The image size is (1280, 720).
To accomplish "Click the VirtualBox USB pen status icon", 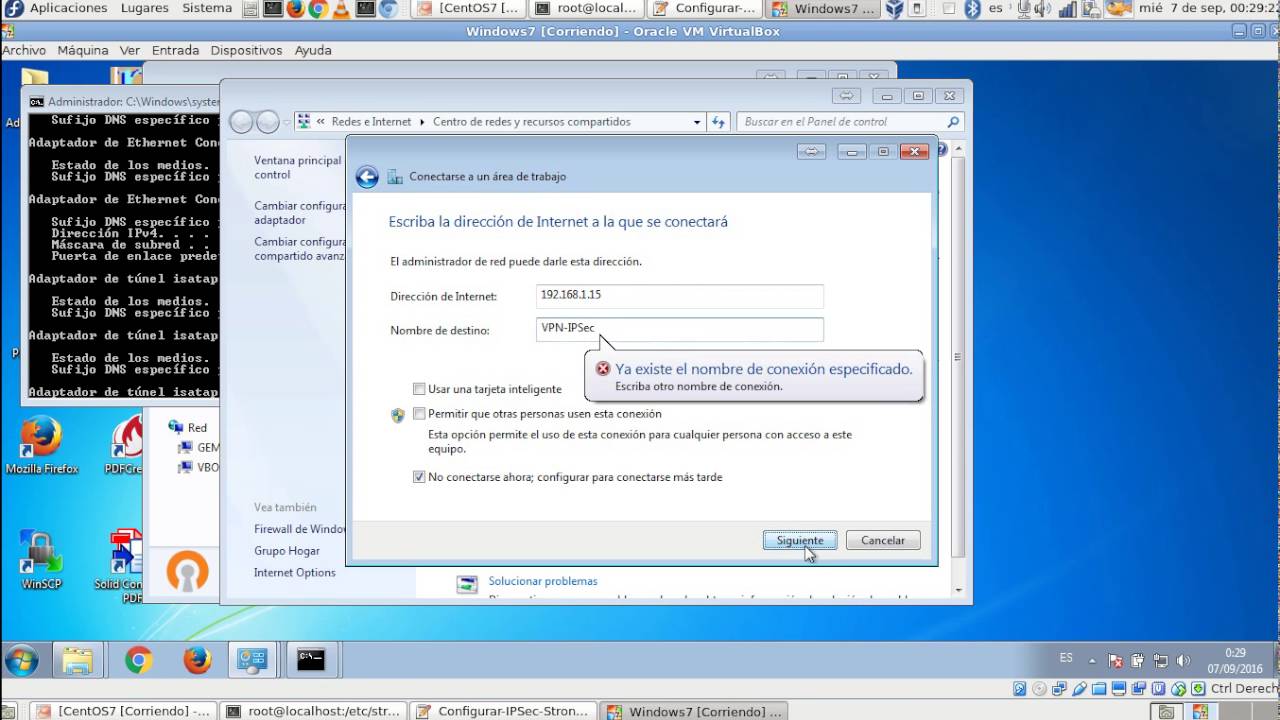I will click(1079, 688).
